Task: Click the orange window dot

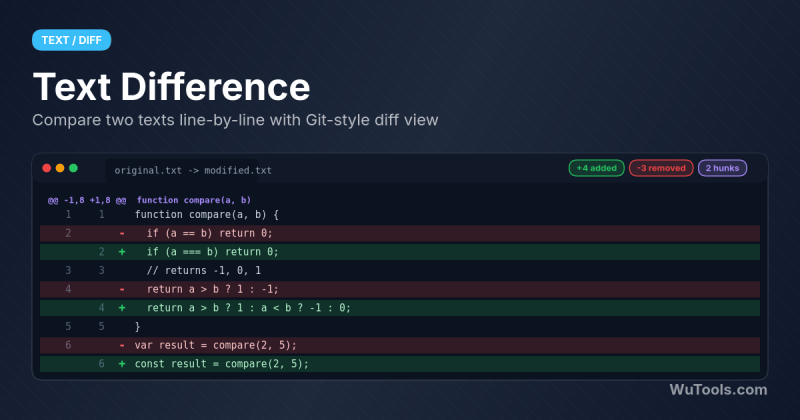Action: tap(60, 168)
